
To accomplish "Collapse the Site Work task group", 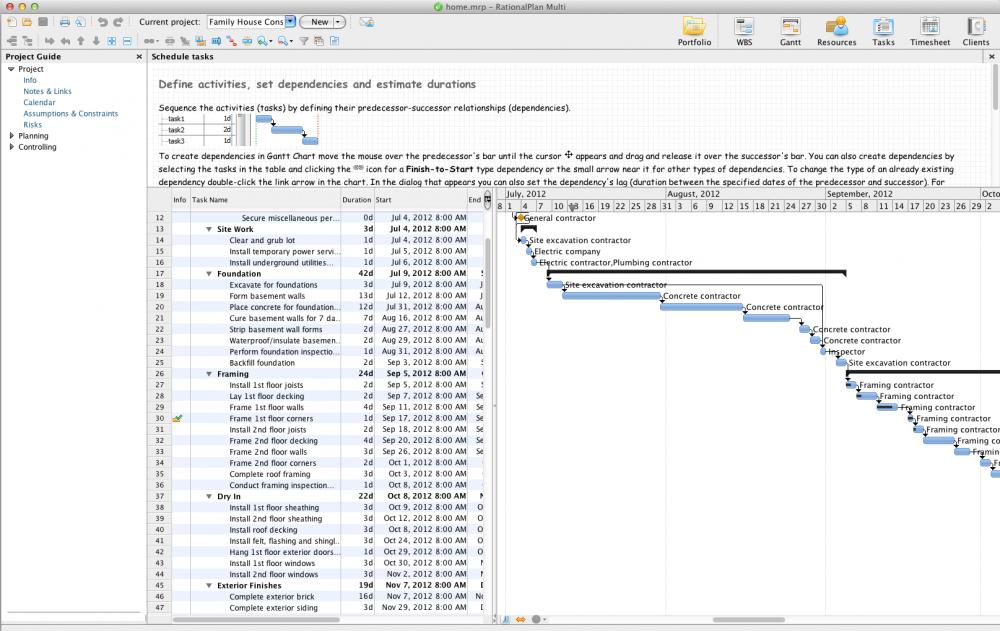I will pyautogui.click(x=207, y=229).
